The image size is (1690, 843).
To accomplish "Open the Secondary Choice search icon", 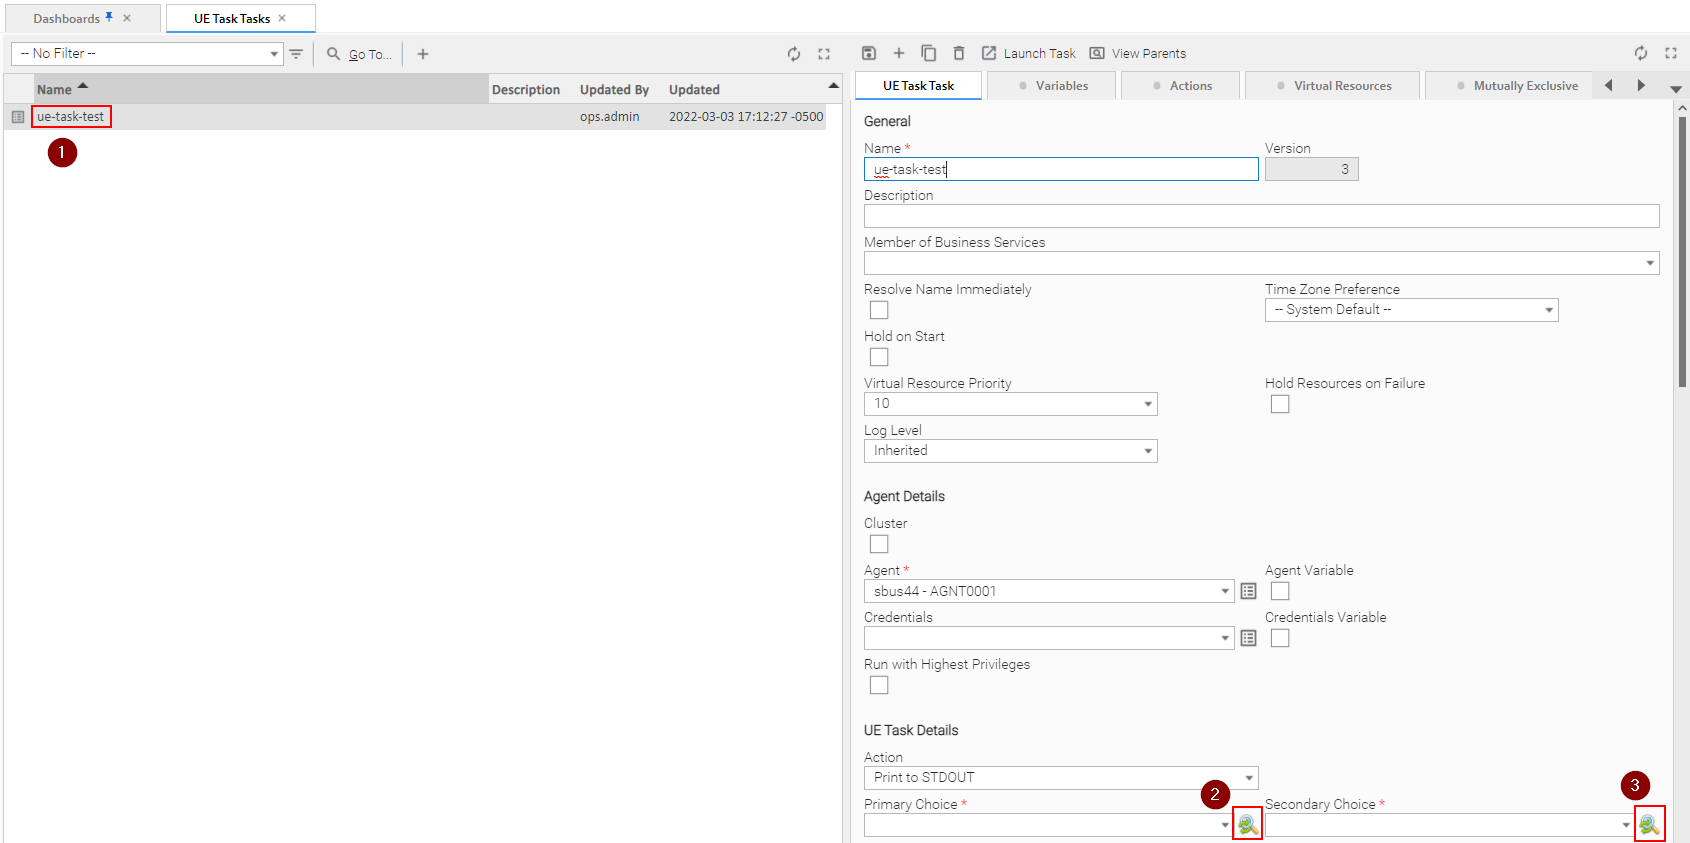I will [x=1649, y=825].
